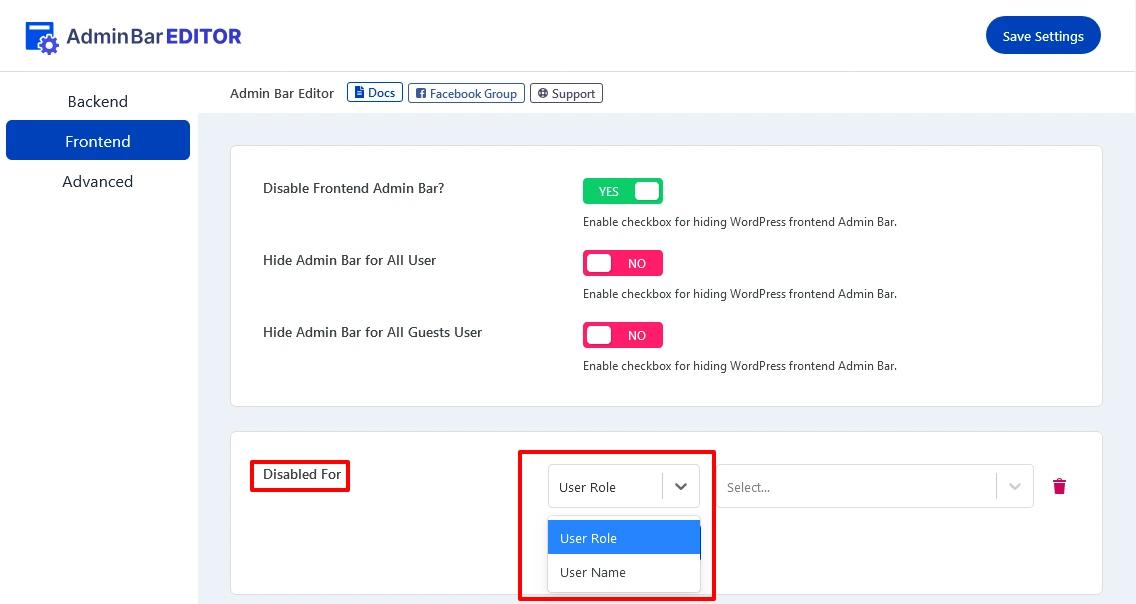Click the Admin Bar Editor logo icon

click(41, 37)
